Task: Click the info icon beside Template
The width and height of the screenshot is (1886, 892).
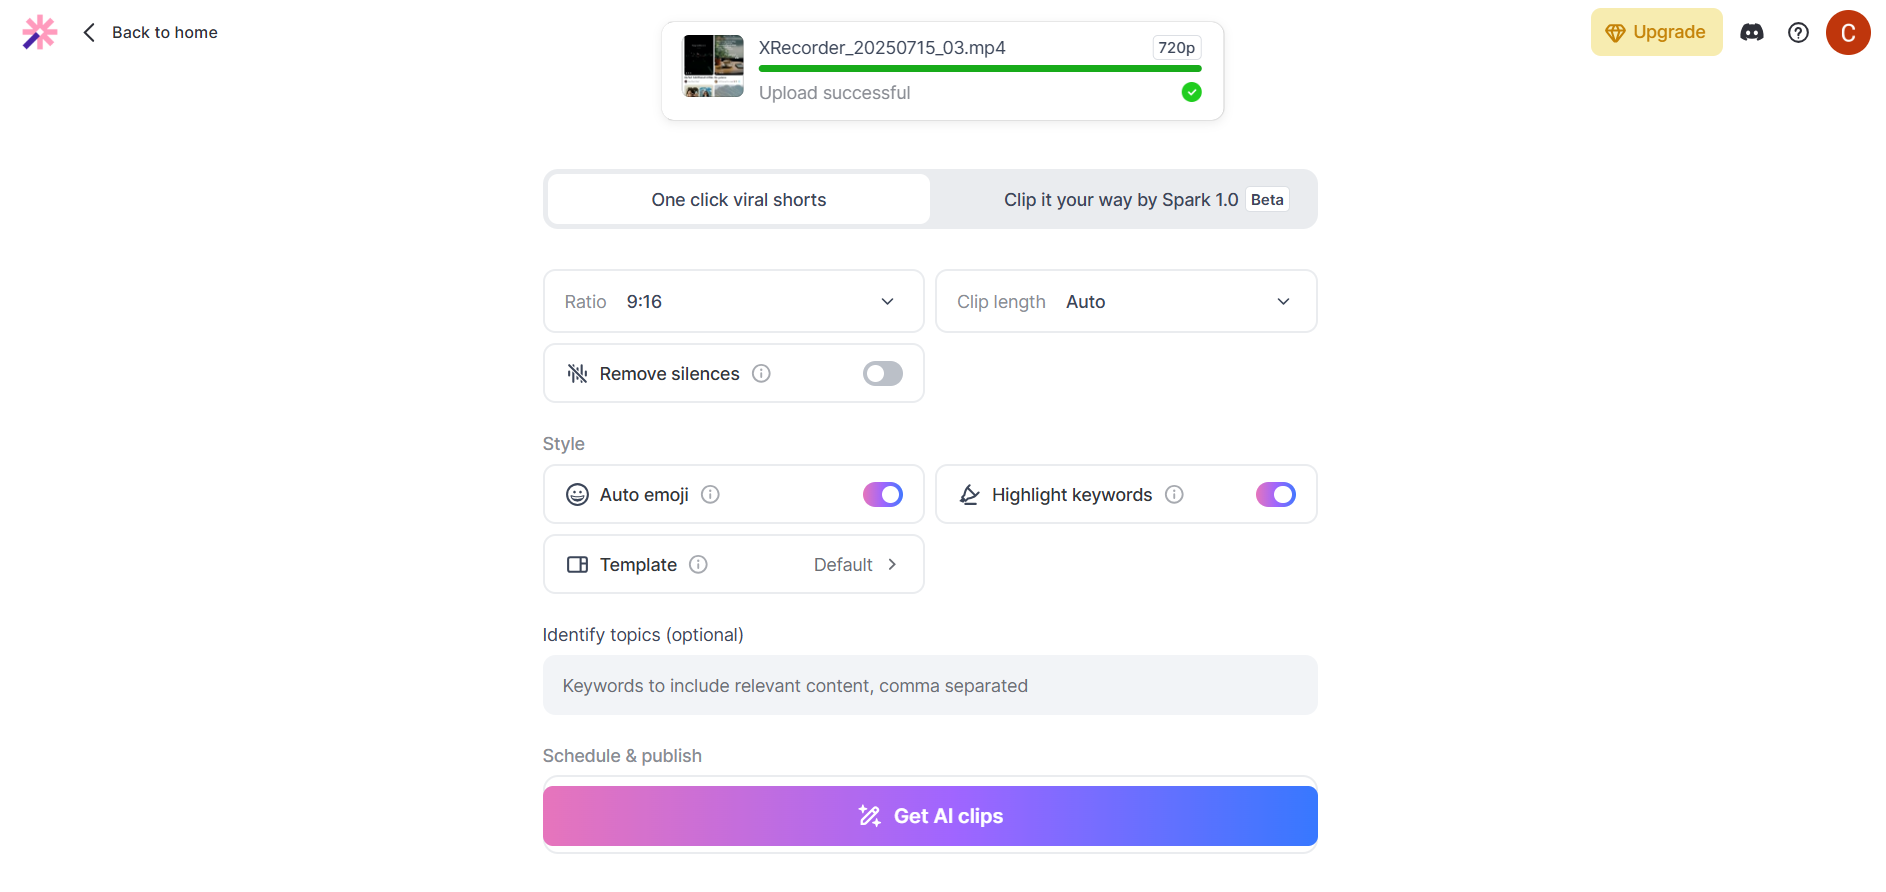Action: 698,564
